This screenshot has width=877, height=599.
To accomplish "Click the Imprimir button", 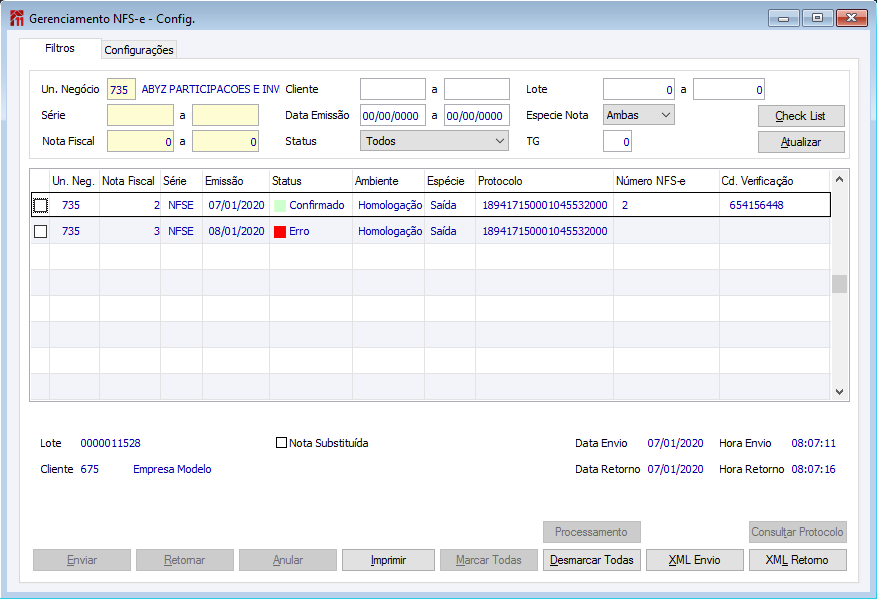I will (388, 560).
